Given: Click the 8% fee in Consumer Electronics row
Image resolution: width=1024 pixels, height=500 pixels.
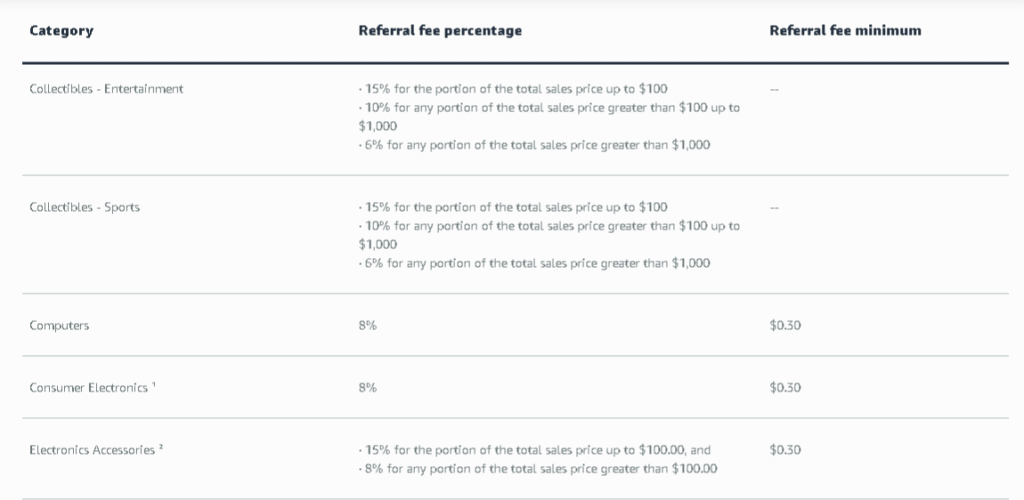Looking at the screenshot, I should 367,388.
